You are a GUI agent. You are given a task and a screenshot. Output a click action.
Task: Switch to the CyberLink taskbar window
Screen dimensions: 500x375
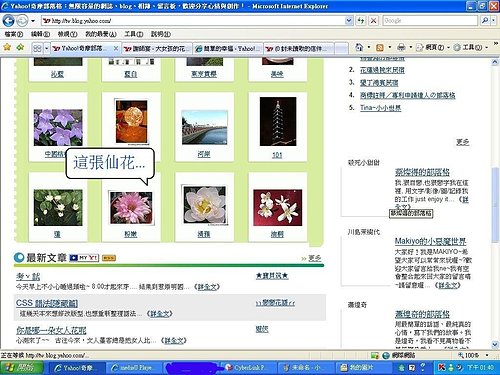pos(248,368)
